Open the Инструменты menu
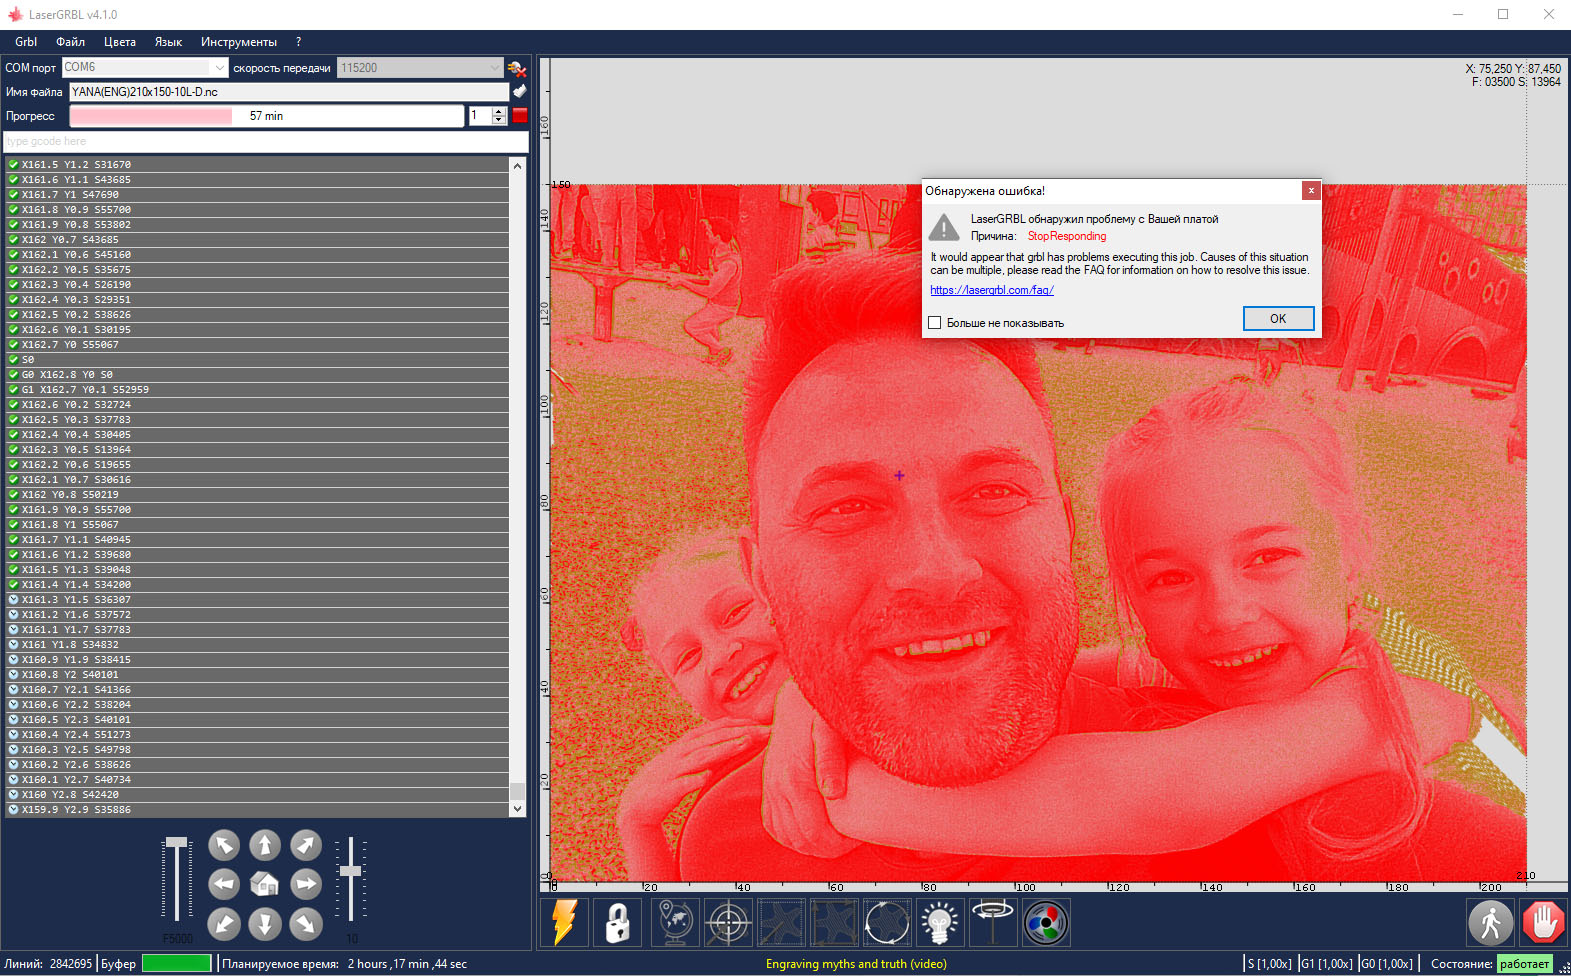 238,42
